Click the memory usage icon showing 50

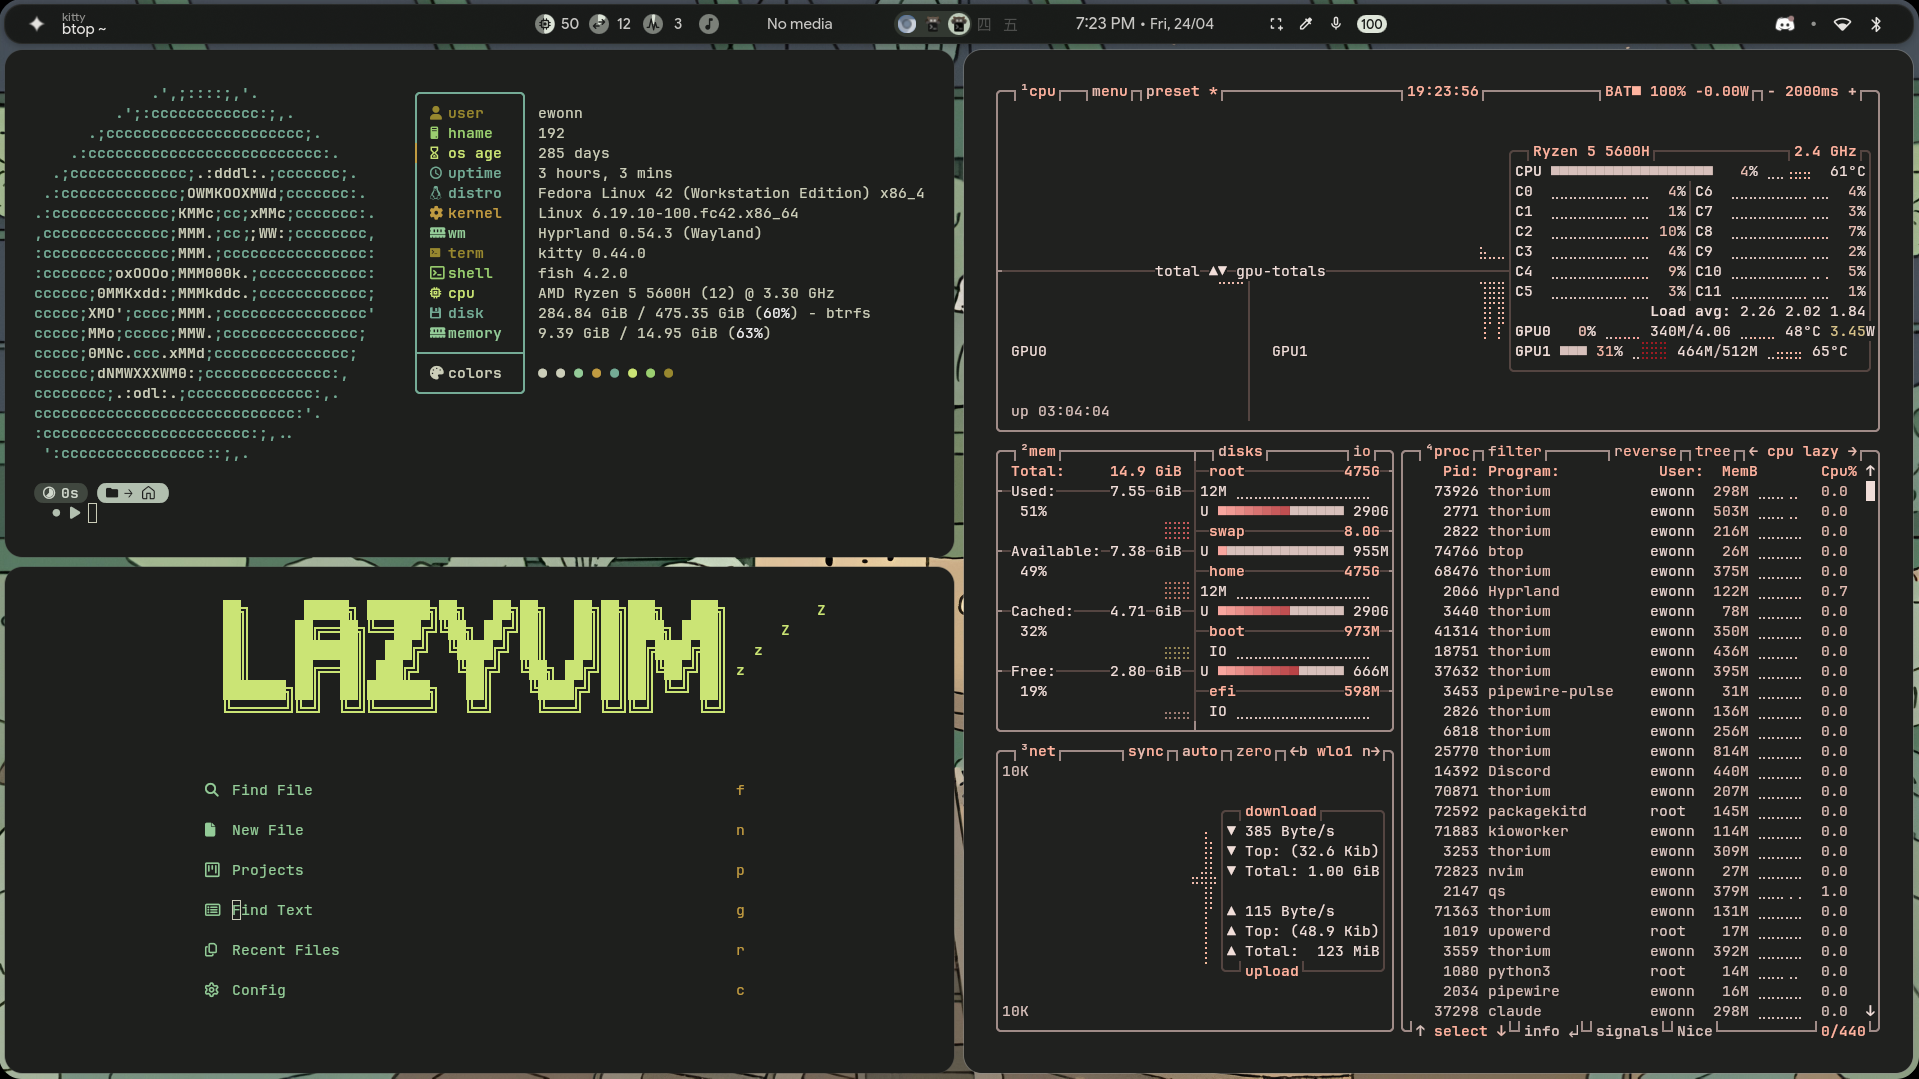(545, 24)
